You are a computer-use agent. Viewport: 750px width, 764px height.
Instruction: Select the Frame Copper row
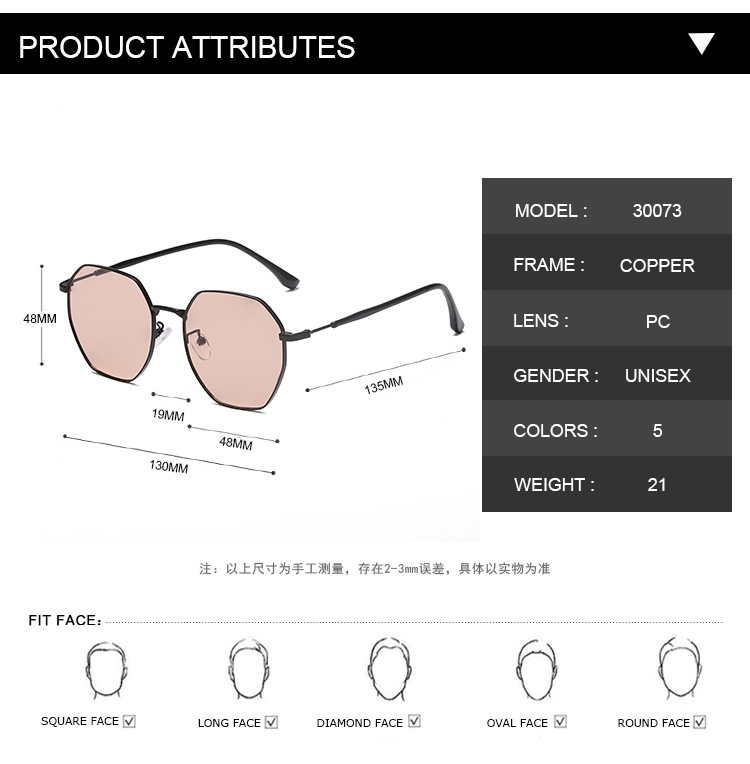[607, 265]
